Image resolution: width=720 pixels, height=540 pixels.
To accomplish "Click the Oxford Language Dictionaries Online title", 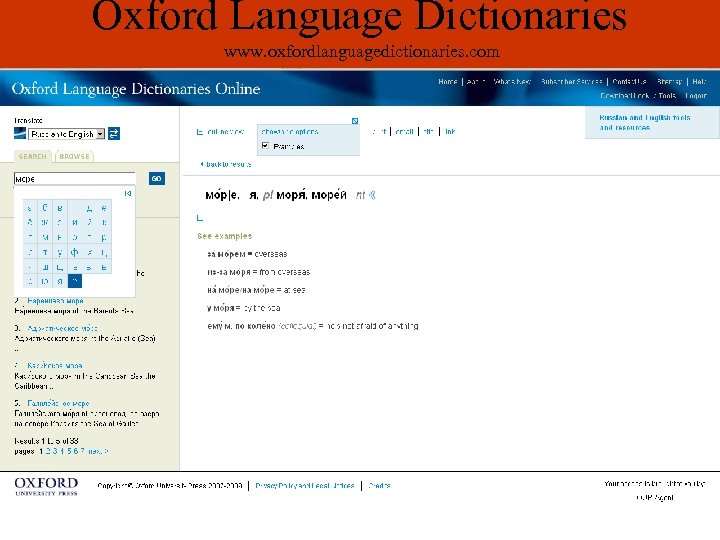I will (136, 89).
